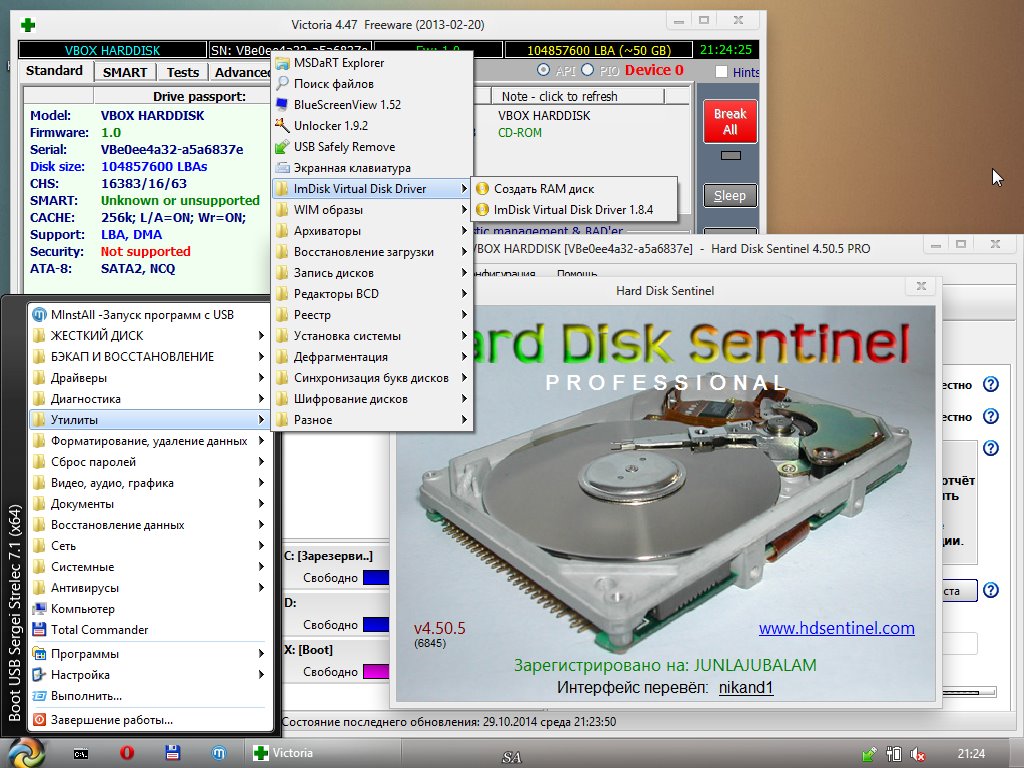
Task: Open Total Commander taskbar floppy icon
Action: click(172, 752)
